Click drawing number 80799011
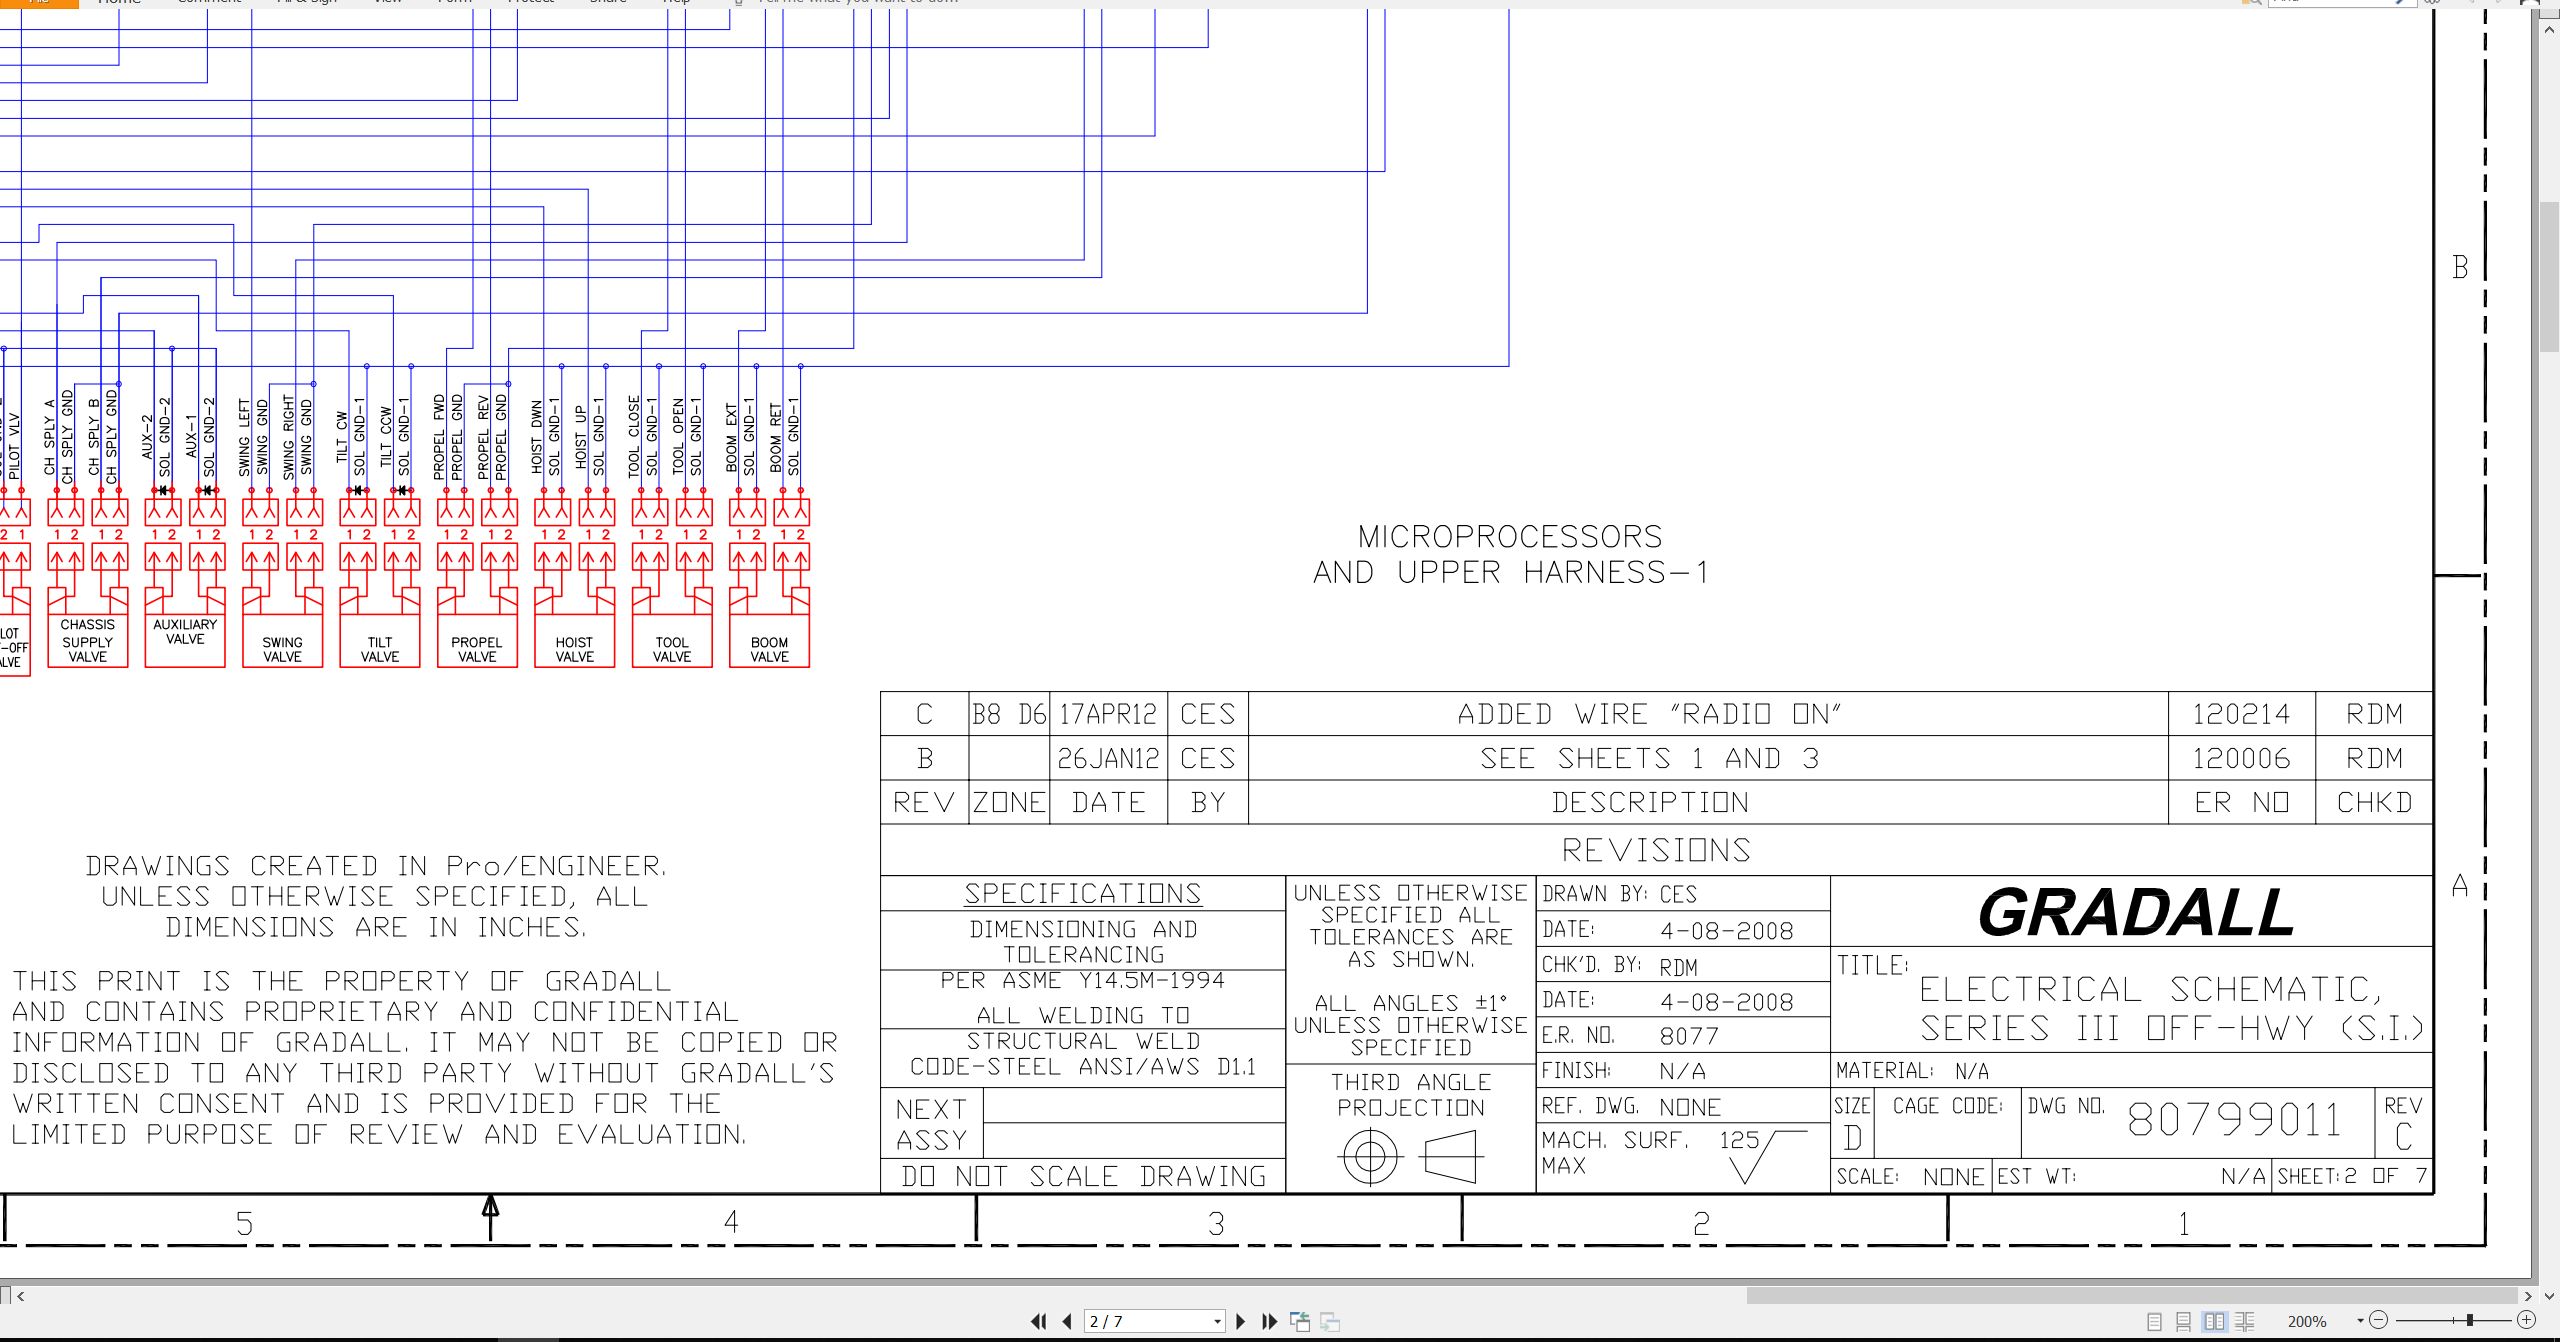The height and width of the screenshot is (1342, 2560). click(x=2234, y=1119)
